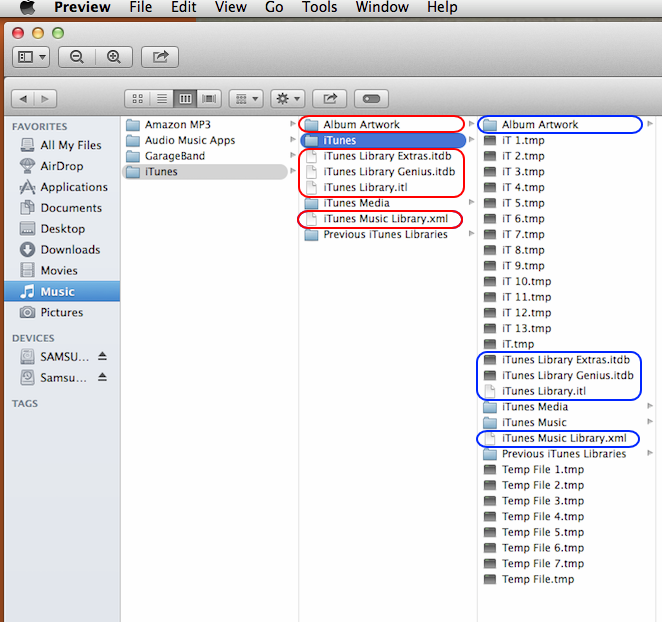Image resolution: width=662 pixels, height=622 pixels.
Task: Select the iT 7.tmp file
Action: (561, 234)
